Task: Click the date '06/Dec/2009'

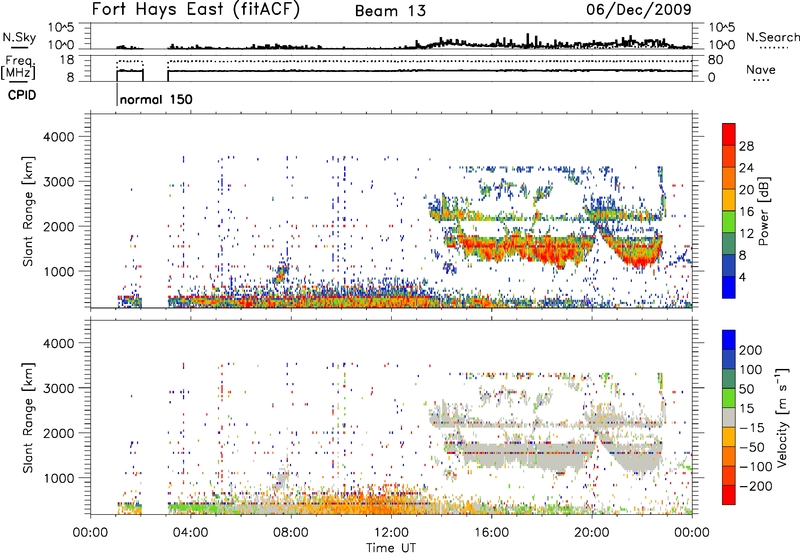Action: (639, 10)
